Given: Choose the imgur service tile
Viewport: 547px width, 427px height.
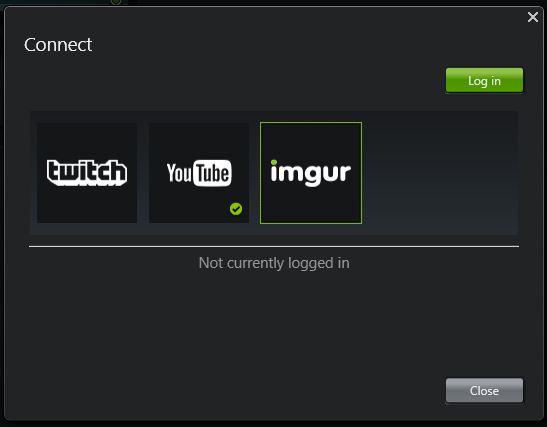Looking at the screenshot, I should 311,173.
